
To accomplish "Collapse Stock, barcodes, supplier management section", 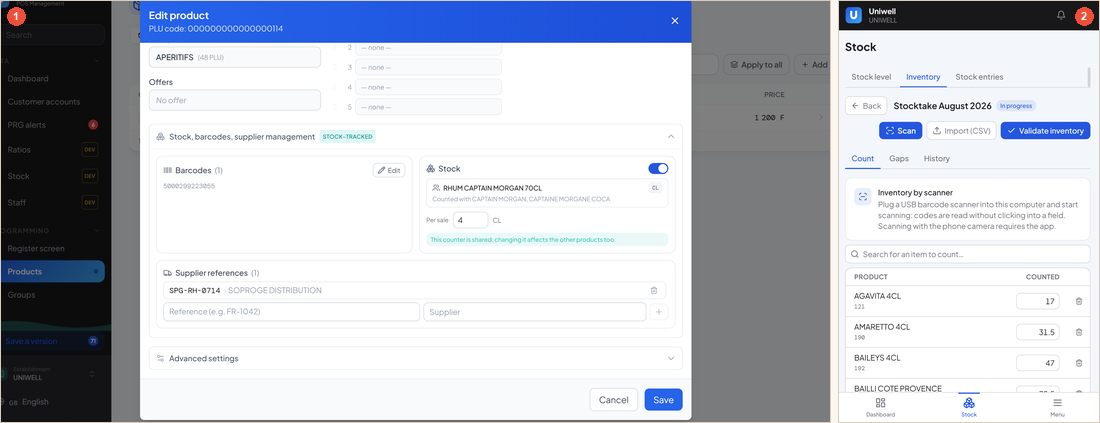I will point(671,137).
